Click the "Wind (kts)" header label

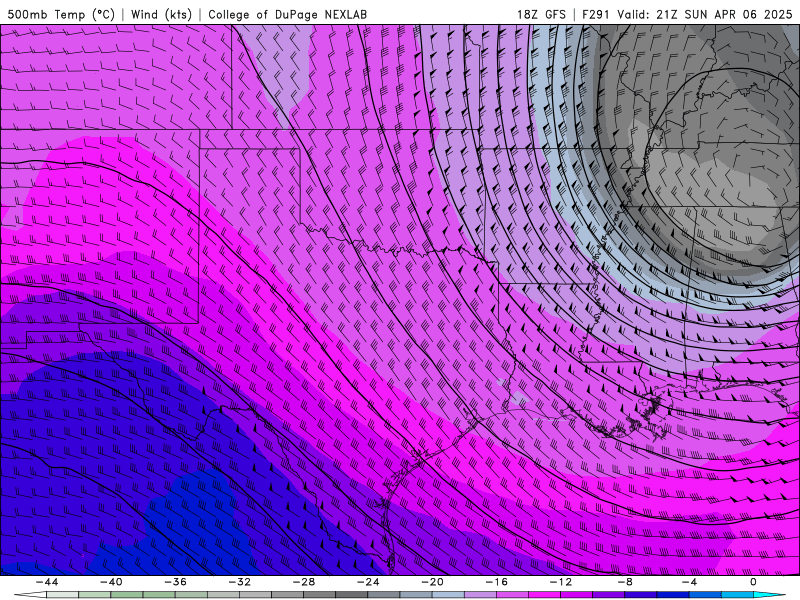pos(161,14)
